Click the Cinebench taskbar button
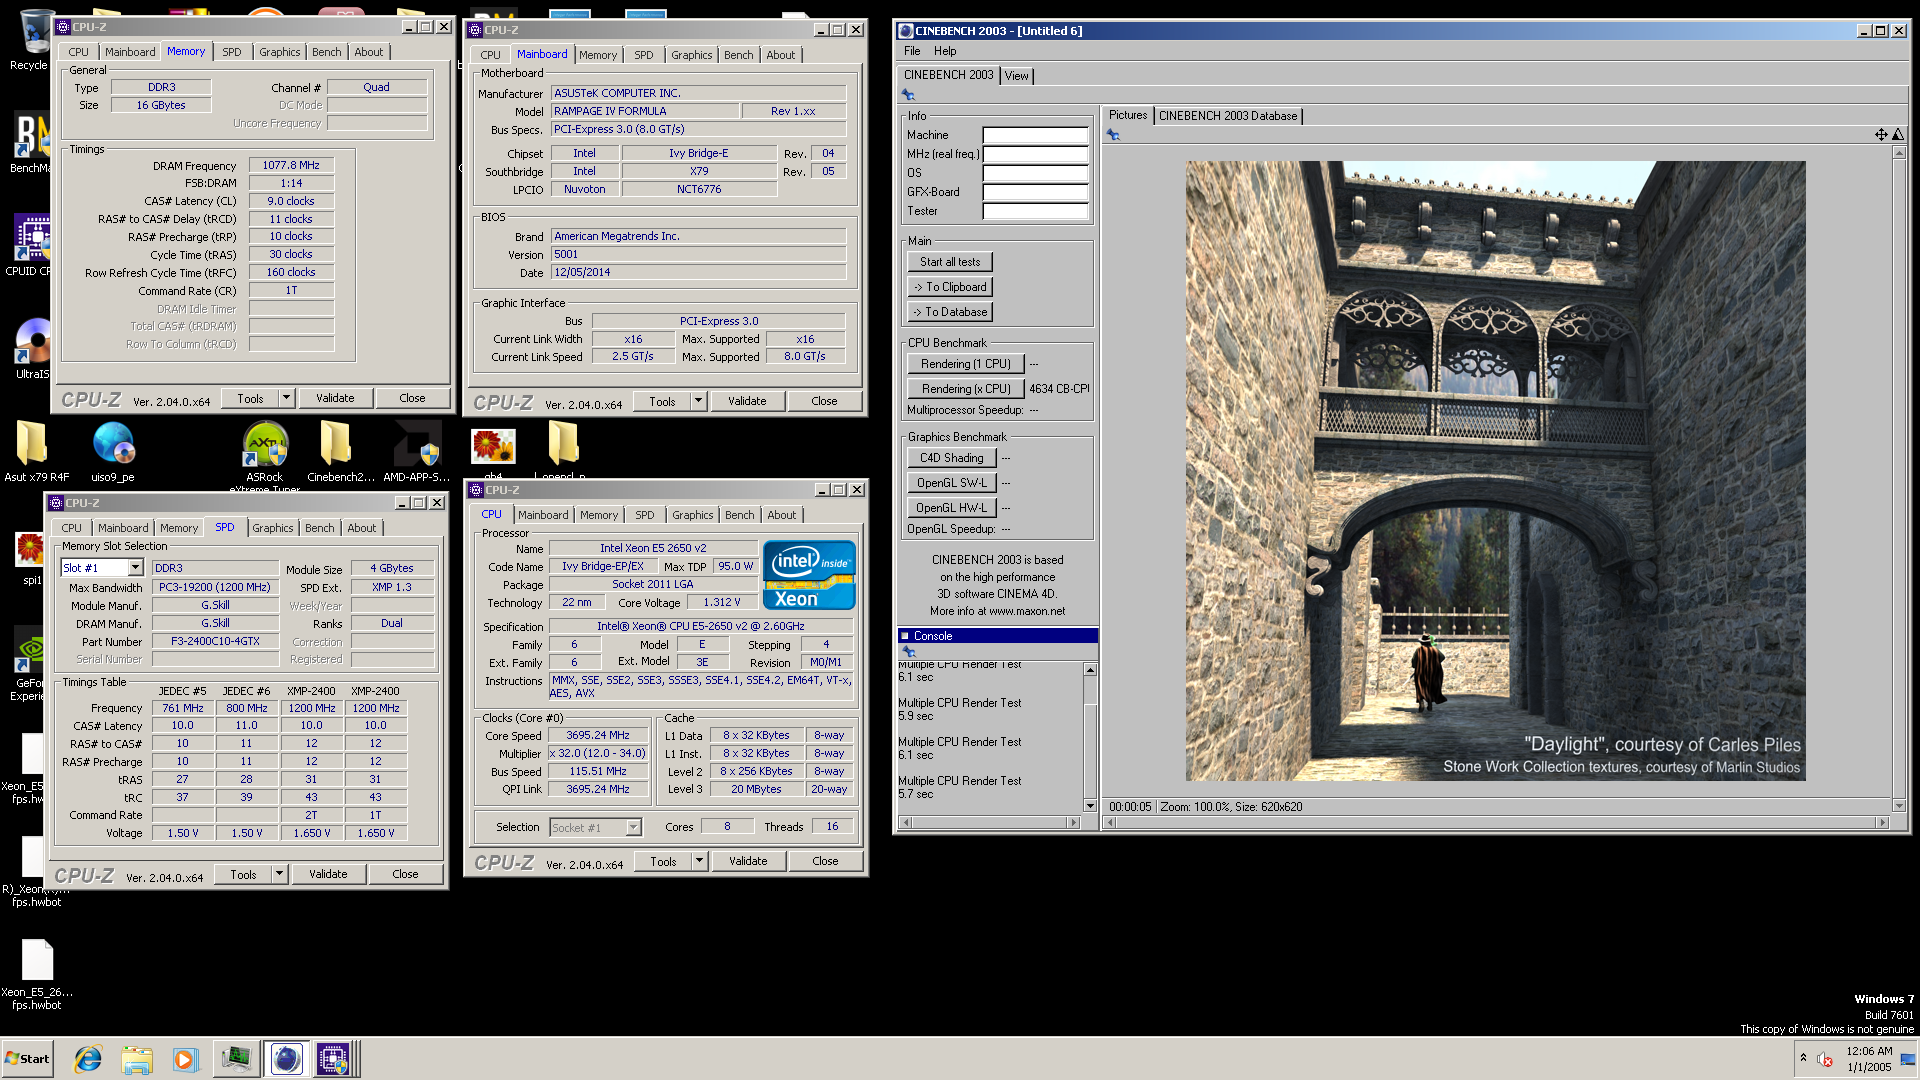This screenshot has height=1080, width=1920. coord(286,1059)
